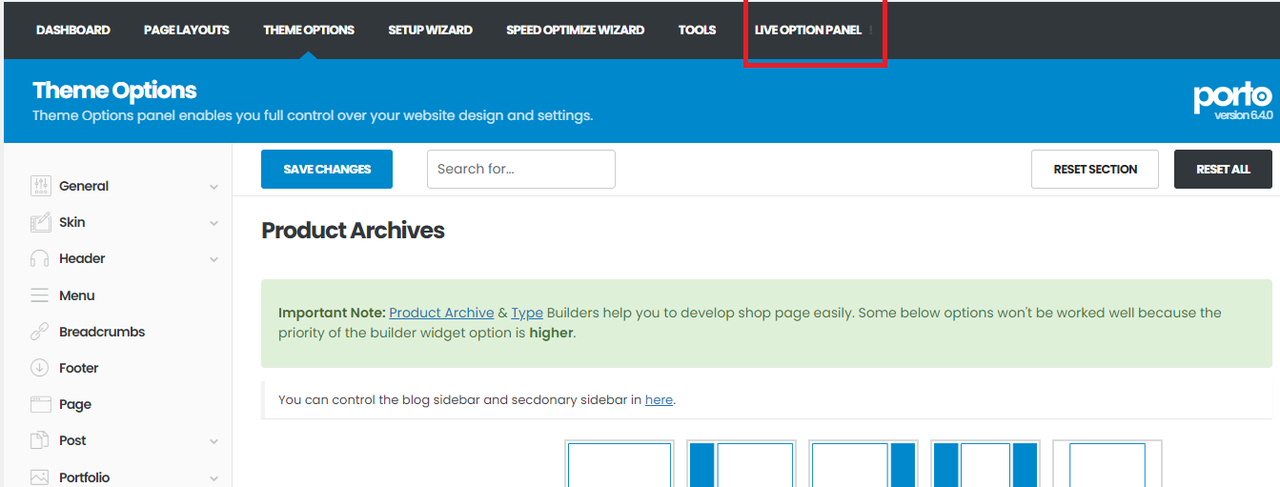Follow the Product Archive link
This screenshot has width=1280, height=487.
(x=441, y=313)
